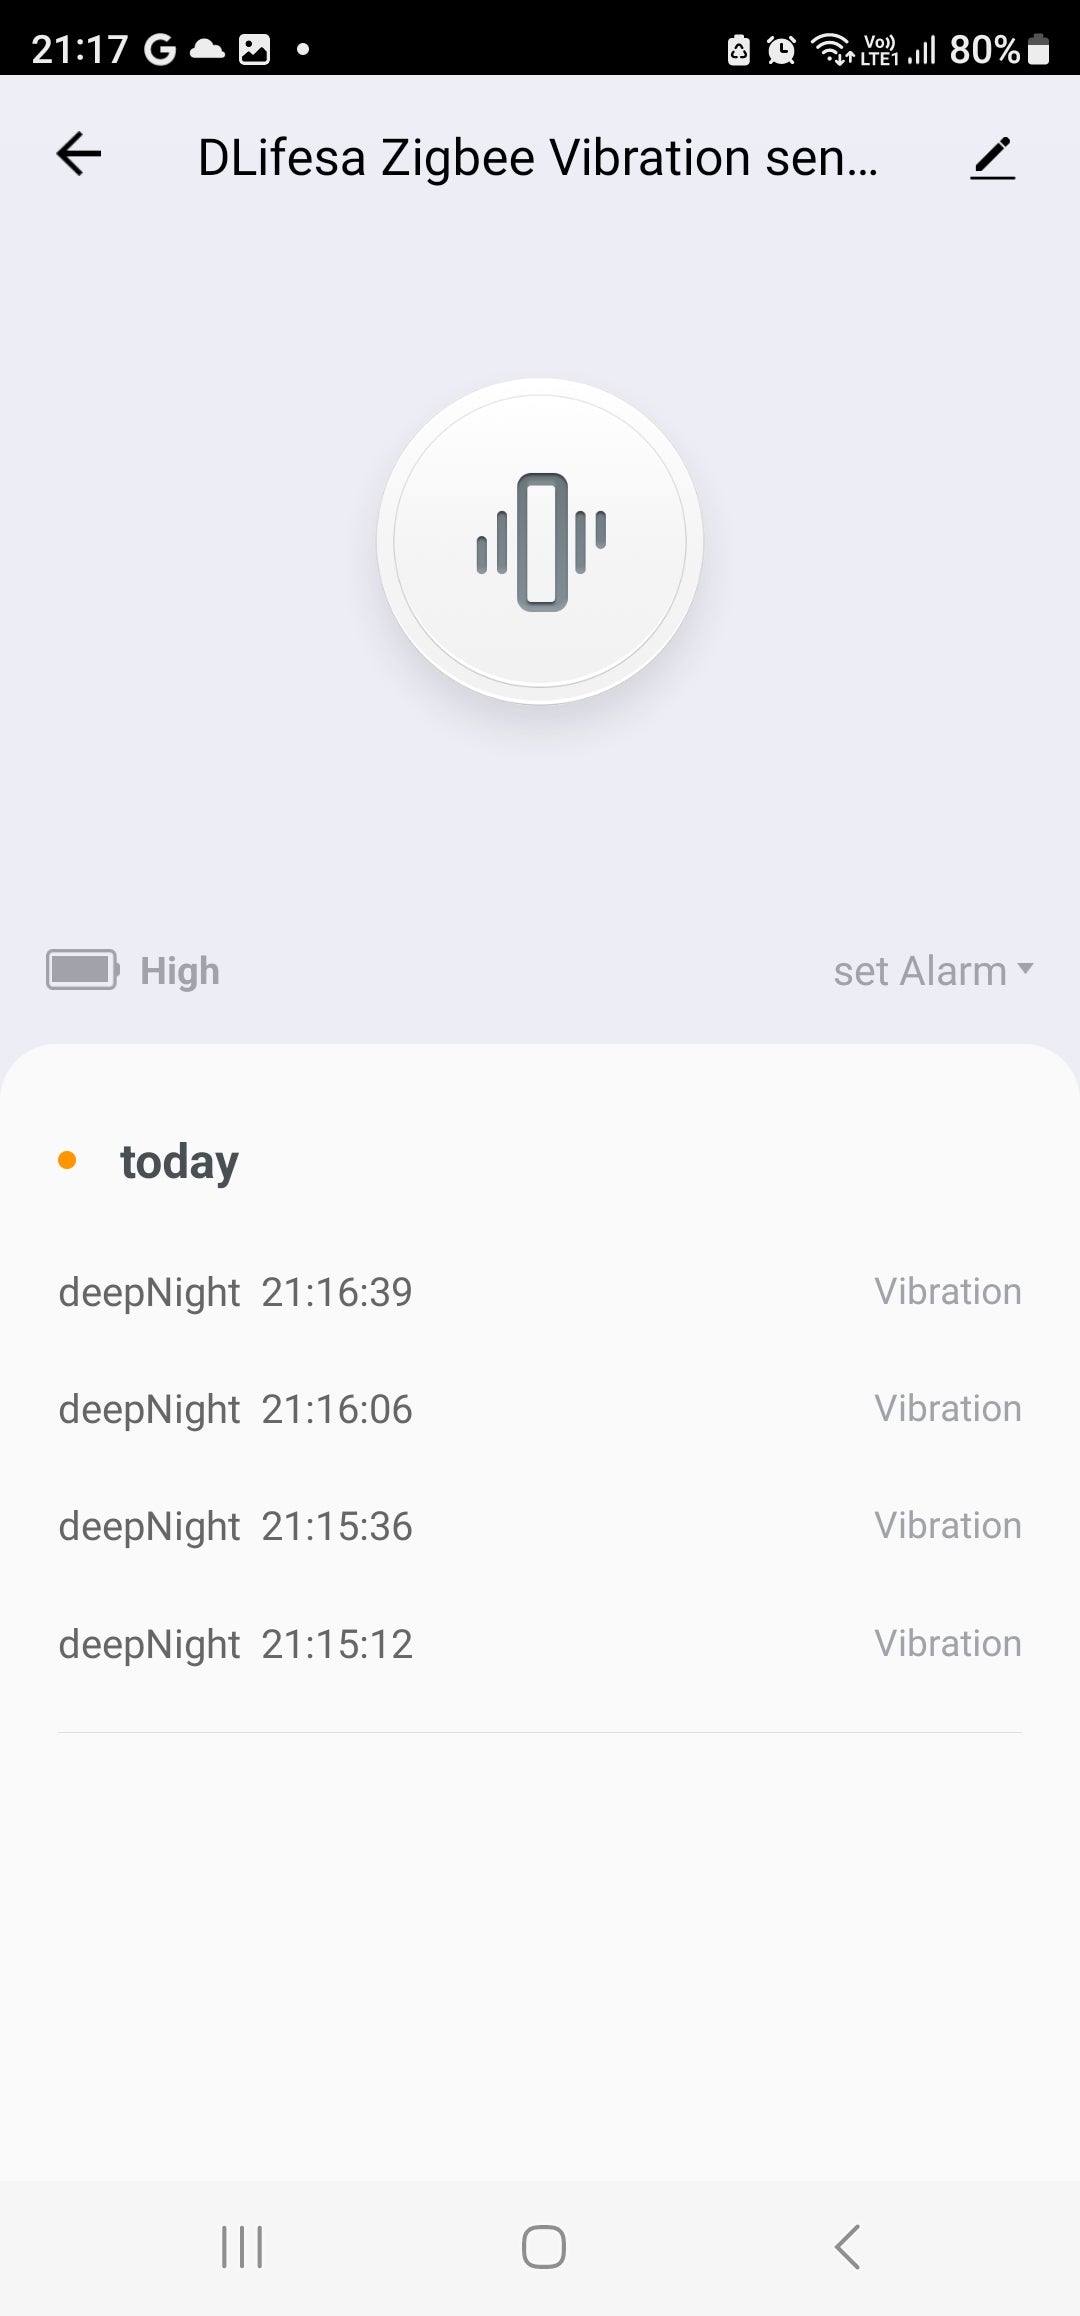Tap the Vibration label of first record
Screen dimensions: 1080x2316
click(948, 1292)
